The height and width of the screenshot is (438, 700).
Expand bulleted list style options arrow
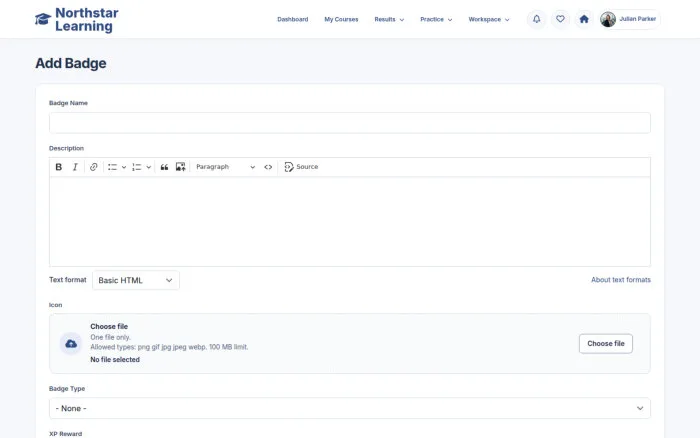click(124, 167)
